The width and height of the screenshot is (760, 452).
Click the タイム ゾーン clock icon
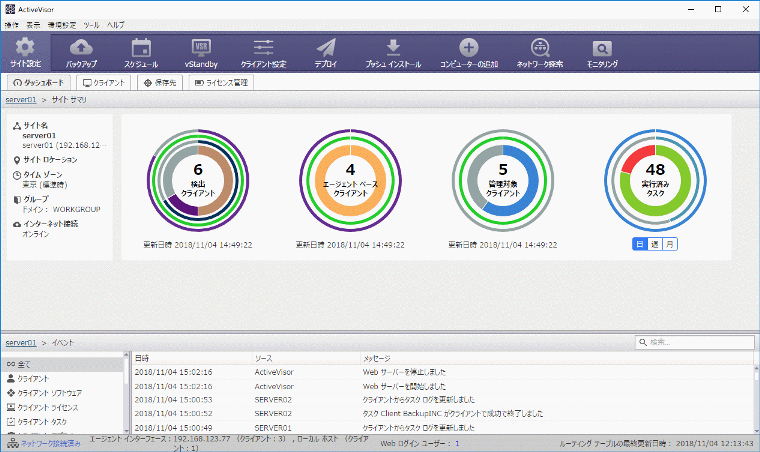tap(16, 175)
